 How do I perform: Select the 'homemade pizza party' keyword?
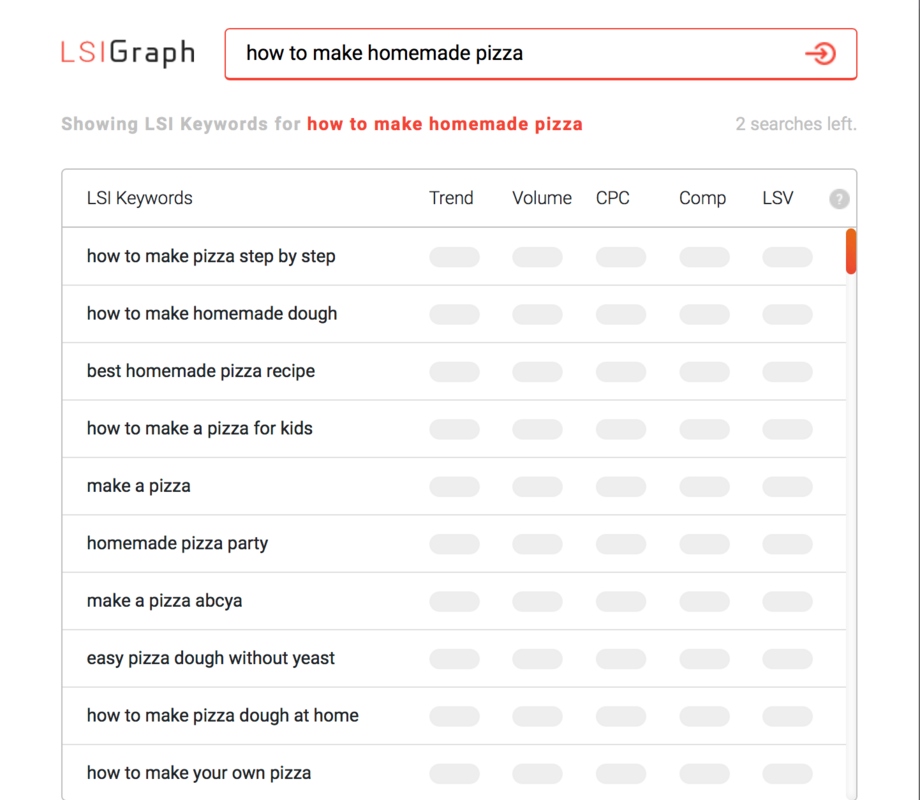177,543
